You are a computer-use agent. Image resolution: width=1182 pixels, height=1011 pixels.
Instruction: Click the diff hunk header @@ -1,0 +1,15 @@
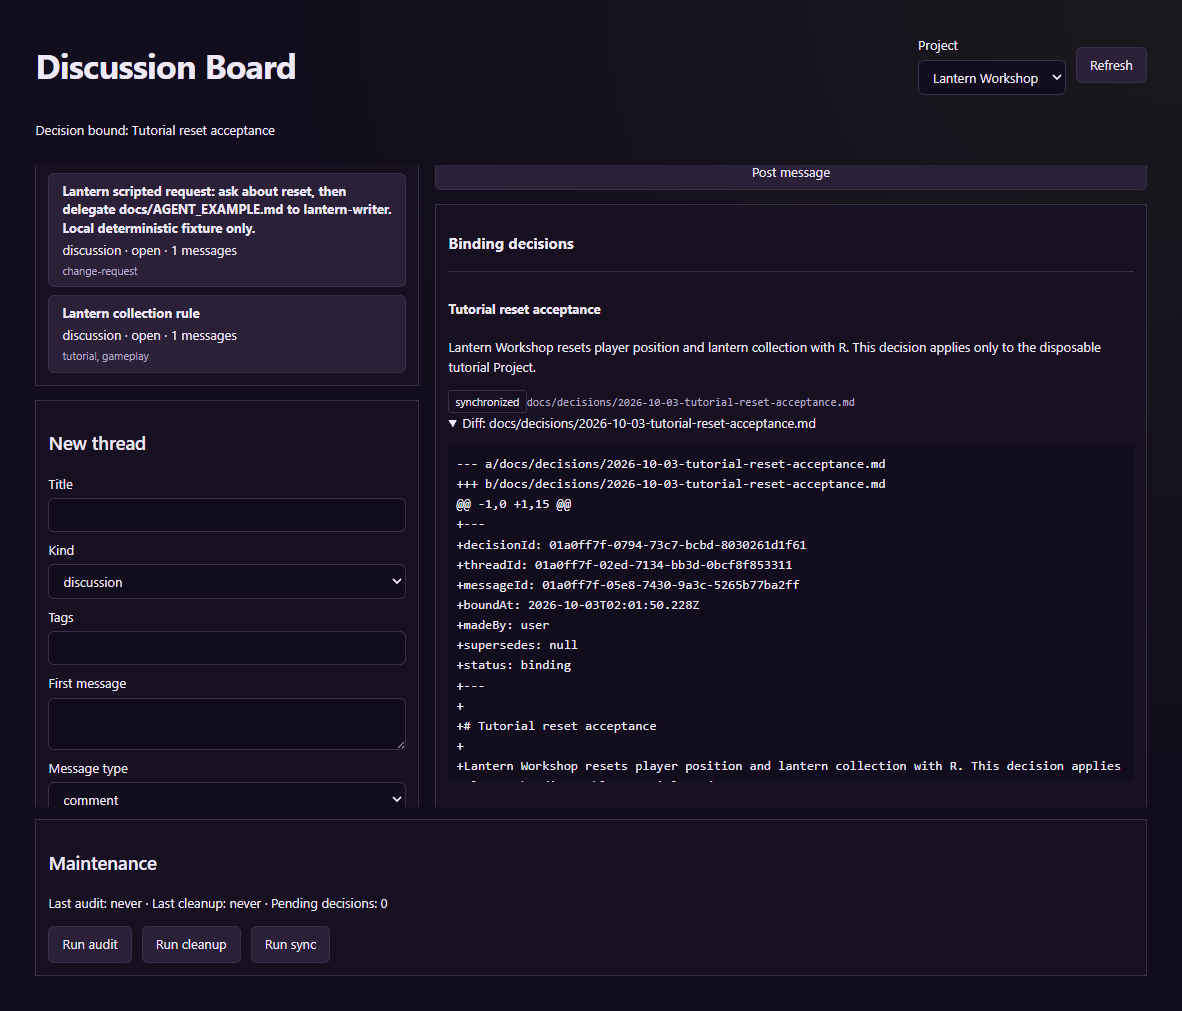click(514, 504)
